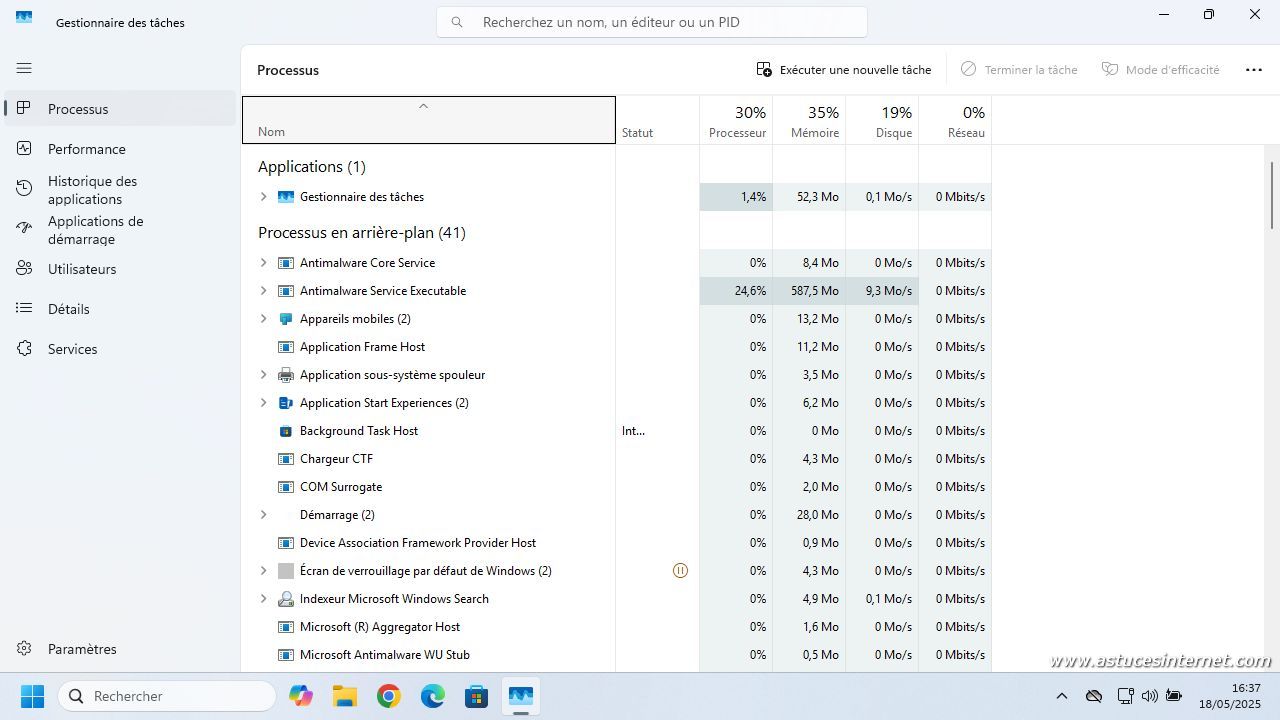This screenshot has height=720, width=1280.
Task: Select Microsoft Antimalware WU Stub row
Action: (616, 655)
